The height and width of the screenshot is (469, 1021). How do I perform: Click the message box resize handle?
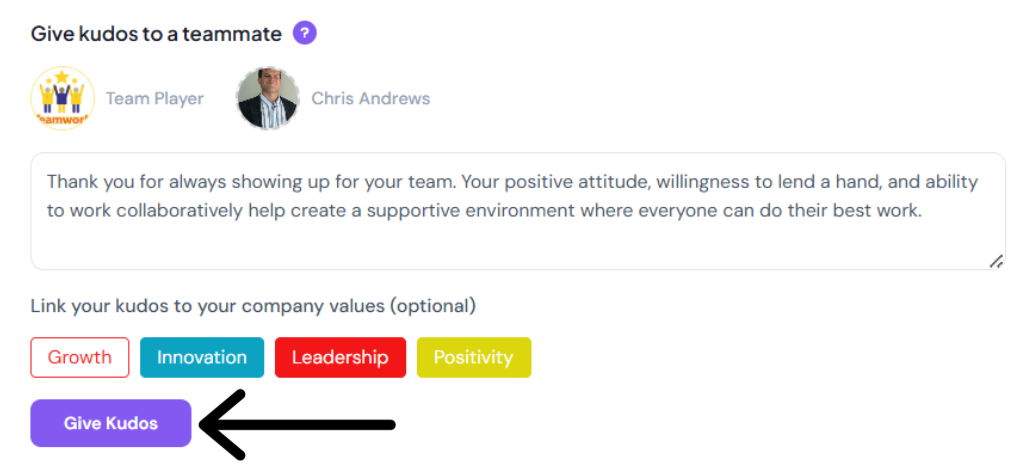(x=996, y=261)
